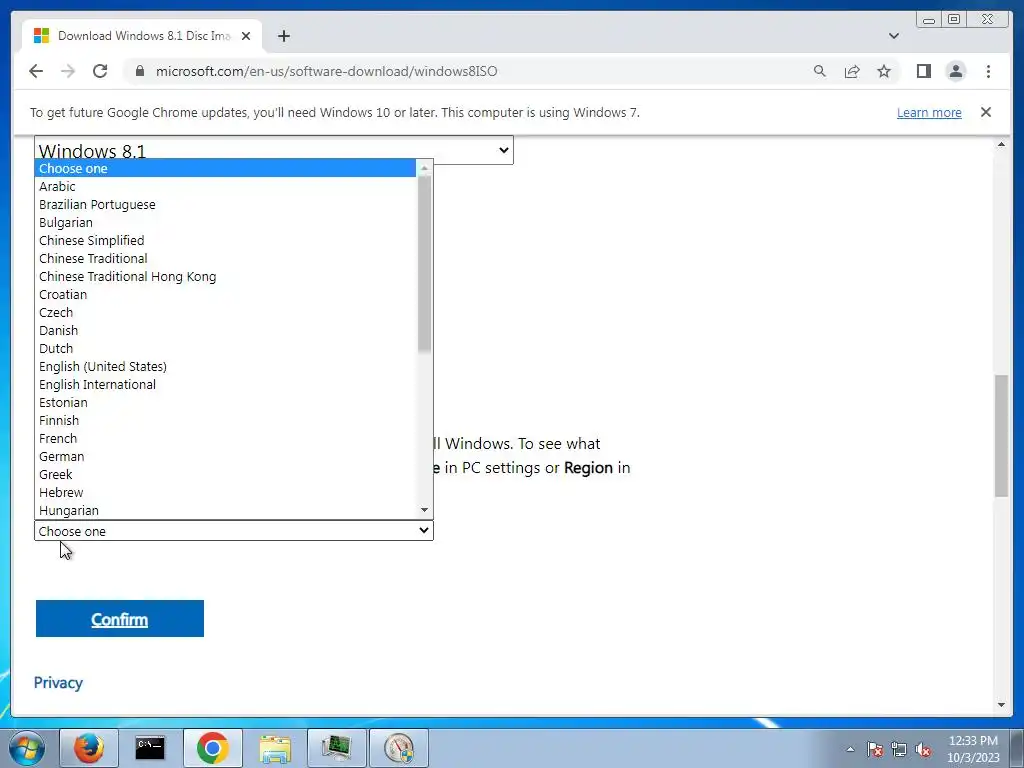Open Action Center flag icon
Screen dimensions: 1024x768
click(875, 749)
